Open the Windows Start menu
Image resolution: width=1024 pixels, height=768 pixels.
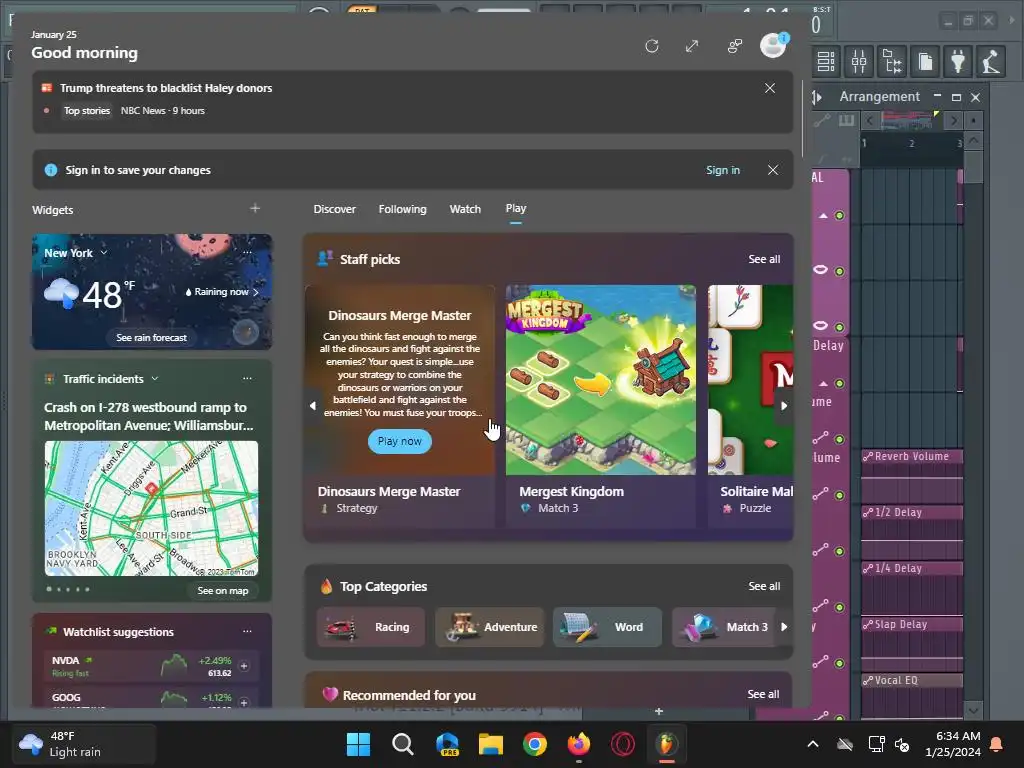pos(358,744)
